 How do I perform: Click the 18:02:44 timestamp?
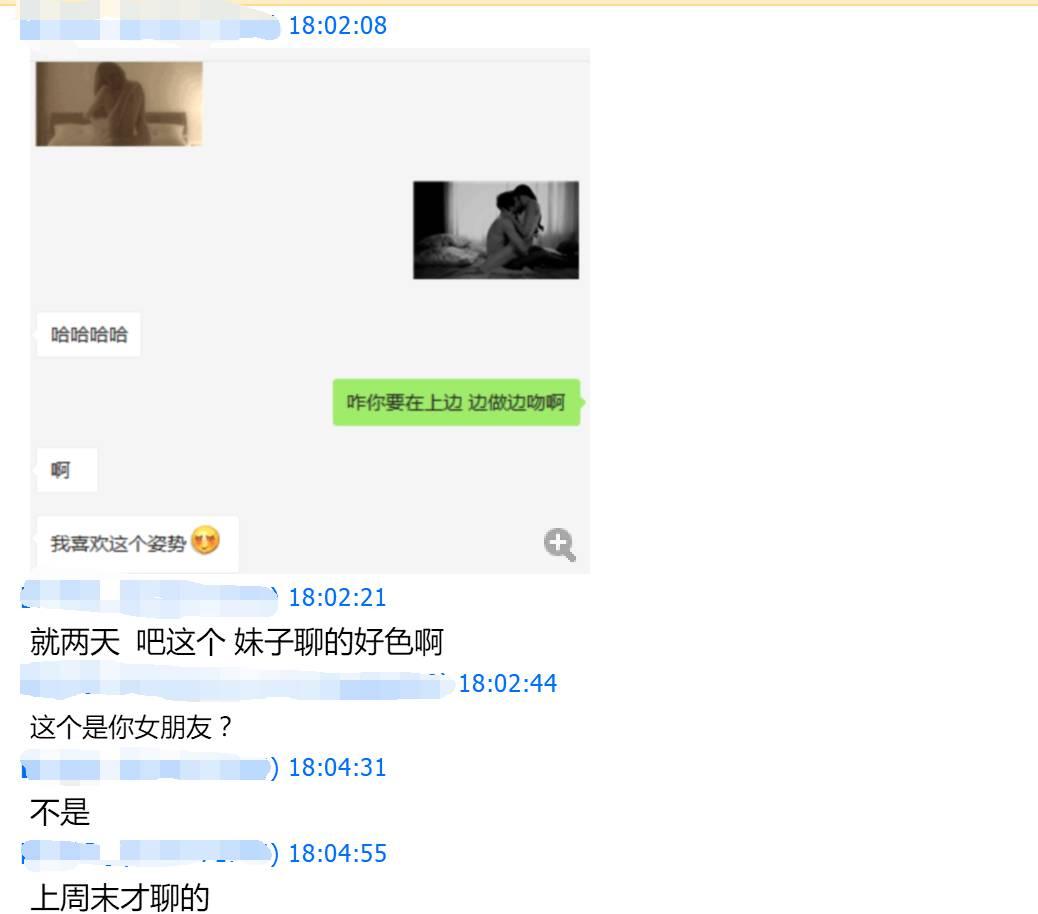point(508,683)
